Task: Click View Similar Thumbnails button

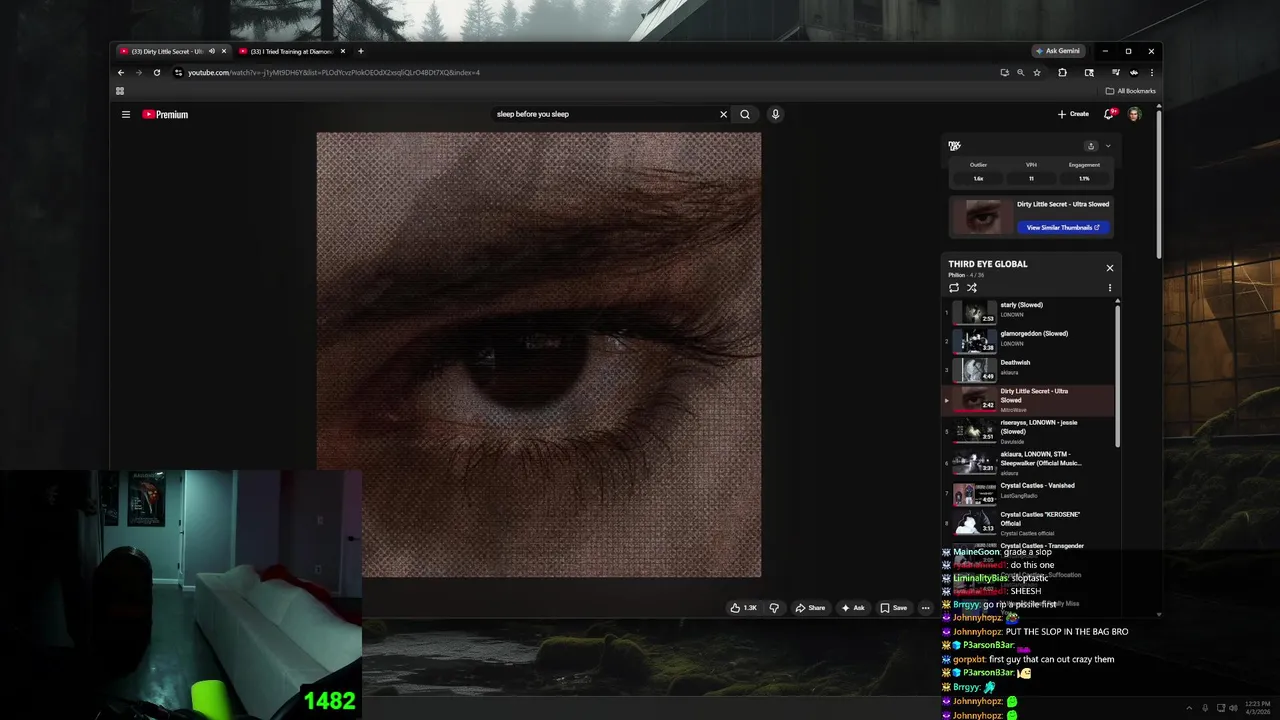Action: (x=1063, y=227)
